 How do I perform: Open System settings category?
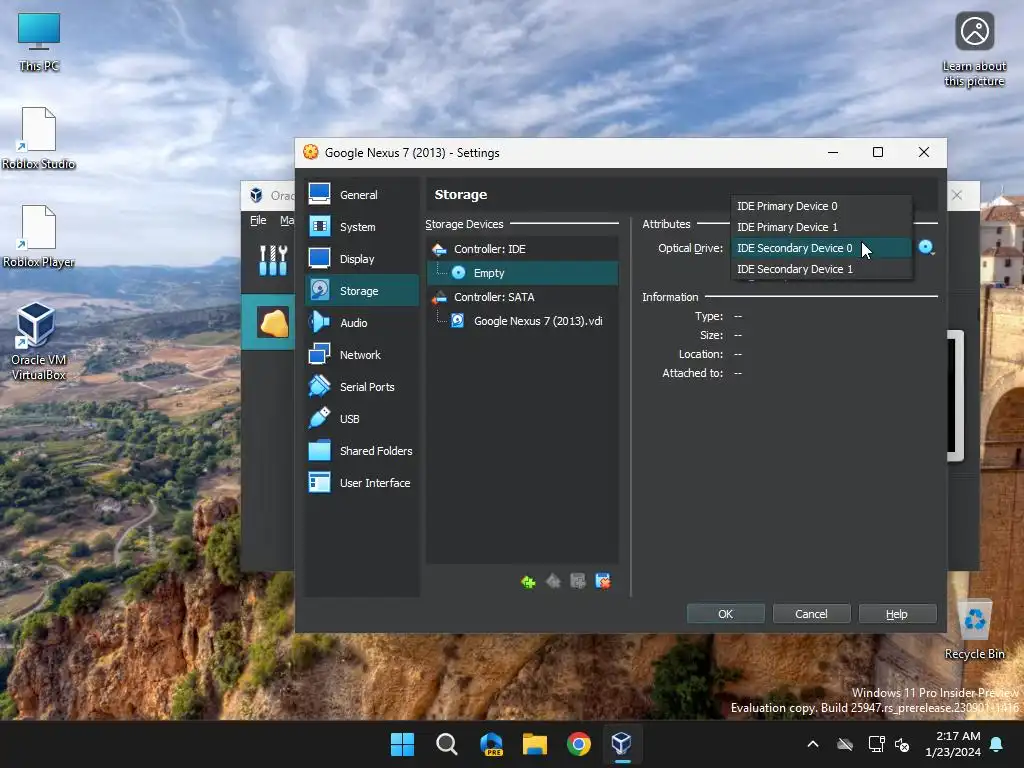point(361,227)
